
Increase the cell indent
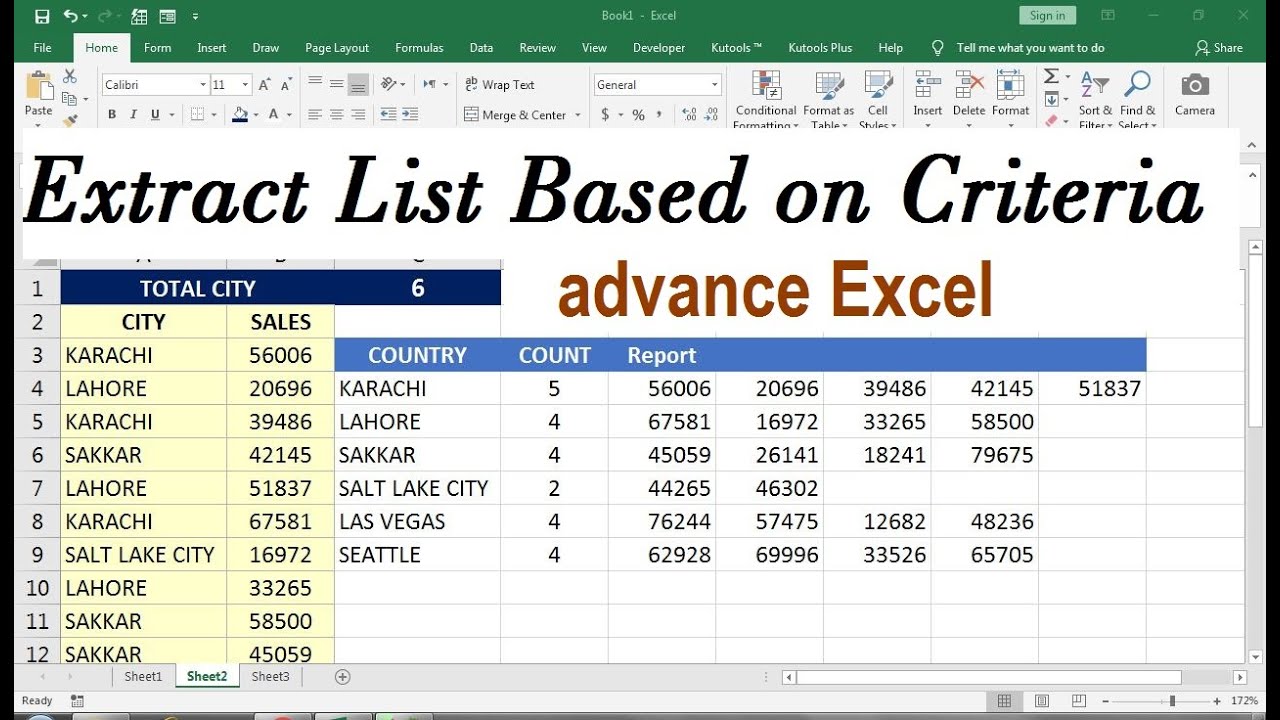pos(411,115)
